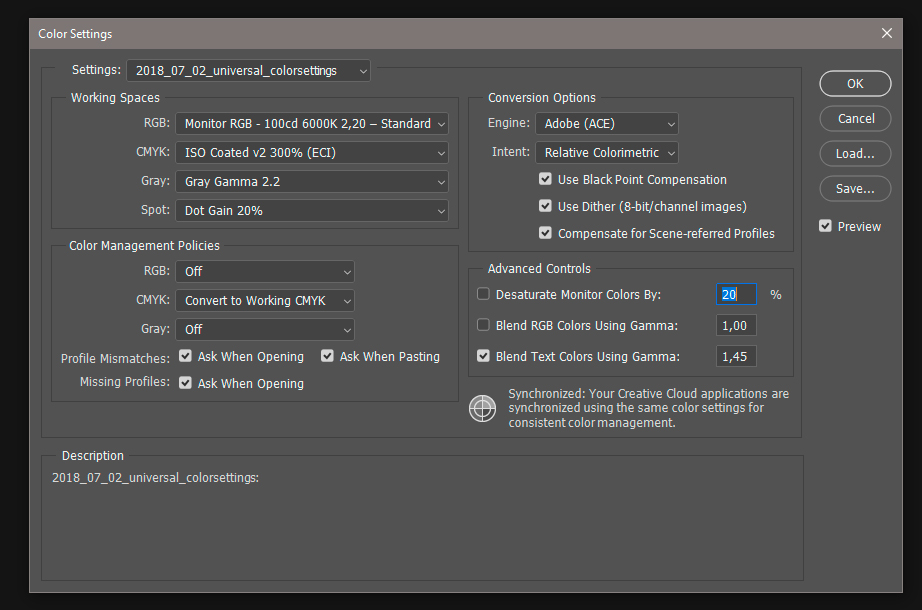Open the conversion Engine dropdown
Viewport: 922px width, 610px height.
coord(606,123)
